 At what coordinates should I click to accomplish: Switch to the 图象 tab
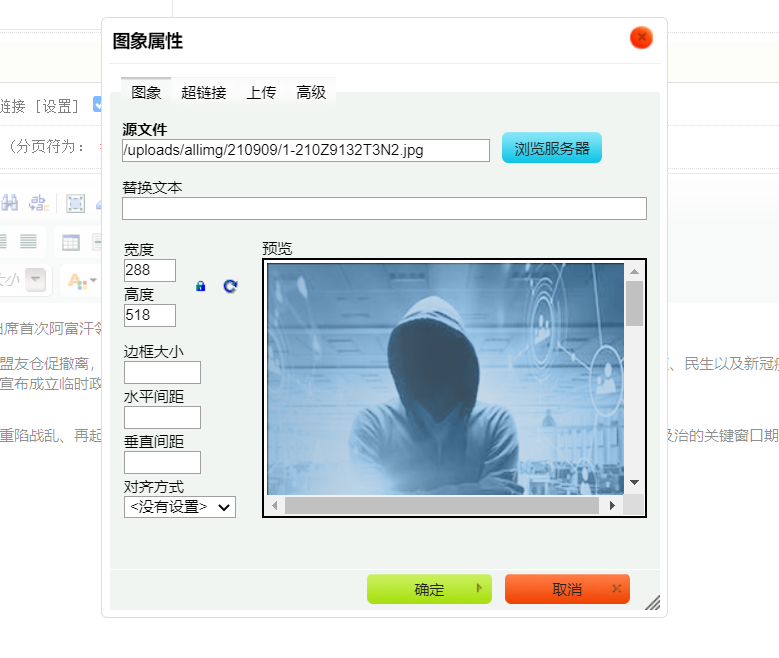coord(146,92)
